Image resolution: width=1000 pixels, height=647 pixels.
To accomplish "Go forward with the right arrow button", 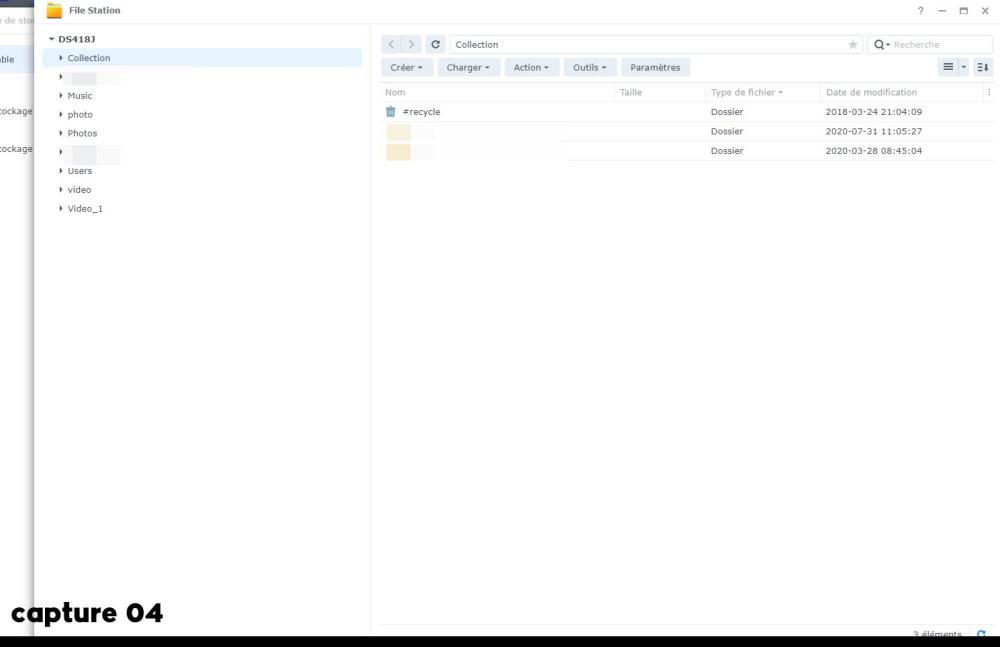I will point(411,45).
